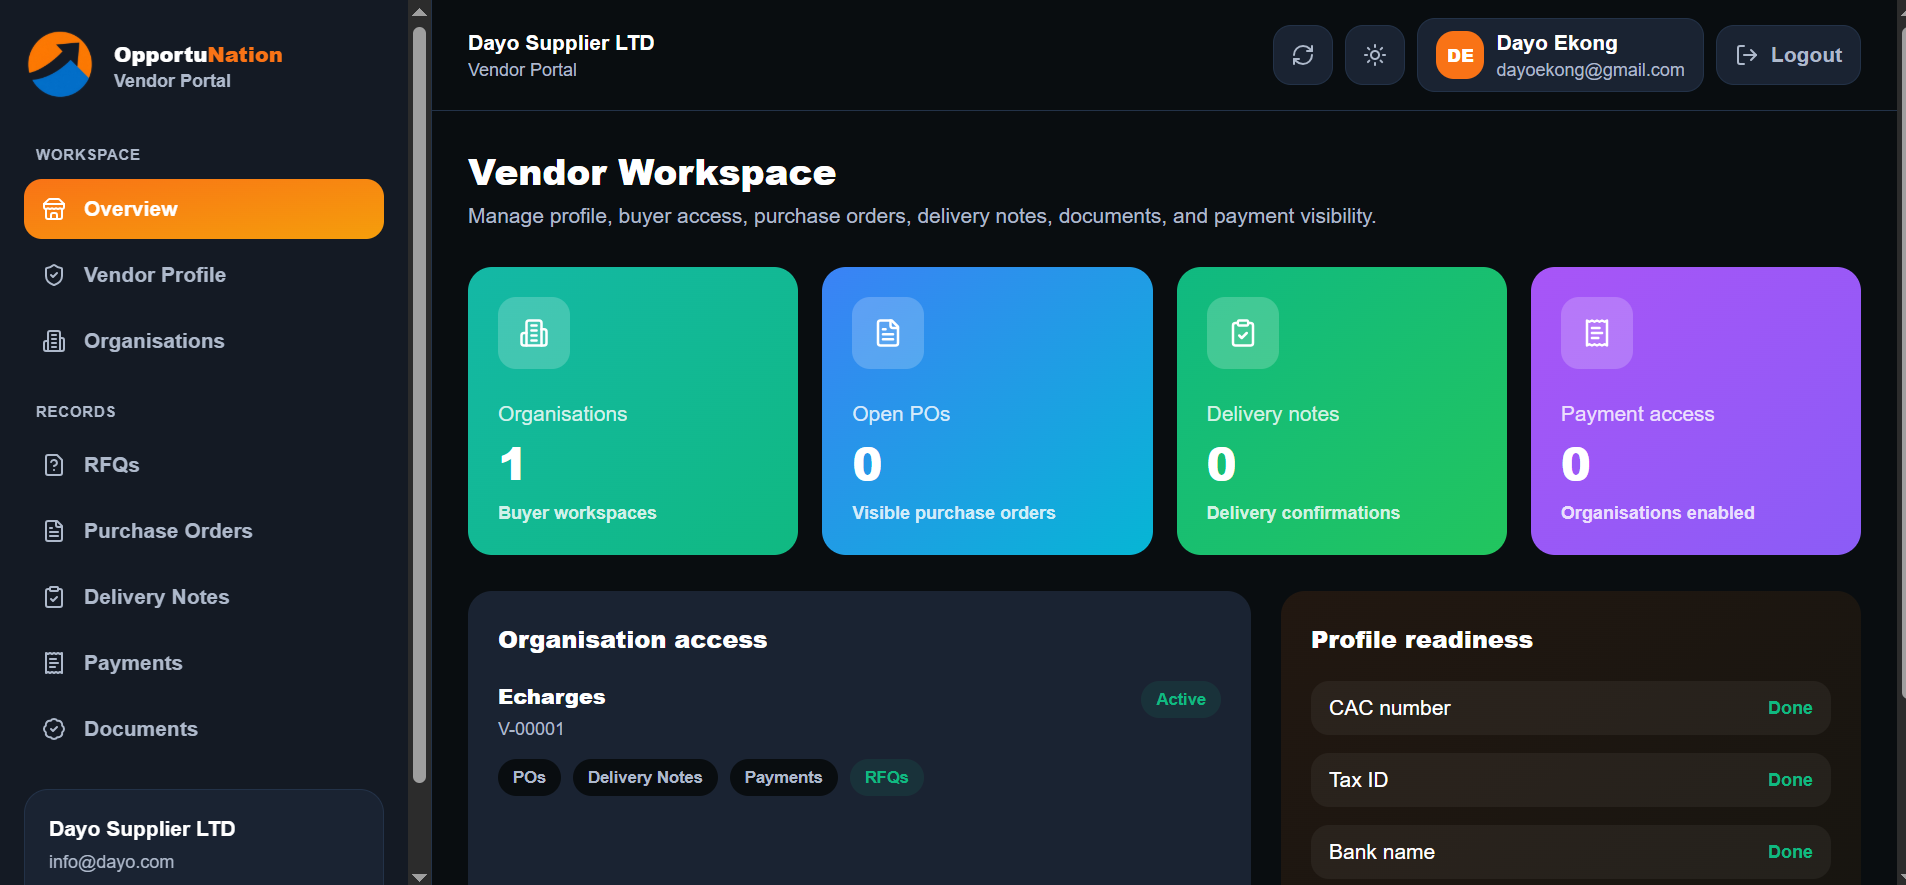Open Documents in the sidebar
This screenshot has height=885, width=1906.
pos(204,729)
